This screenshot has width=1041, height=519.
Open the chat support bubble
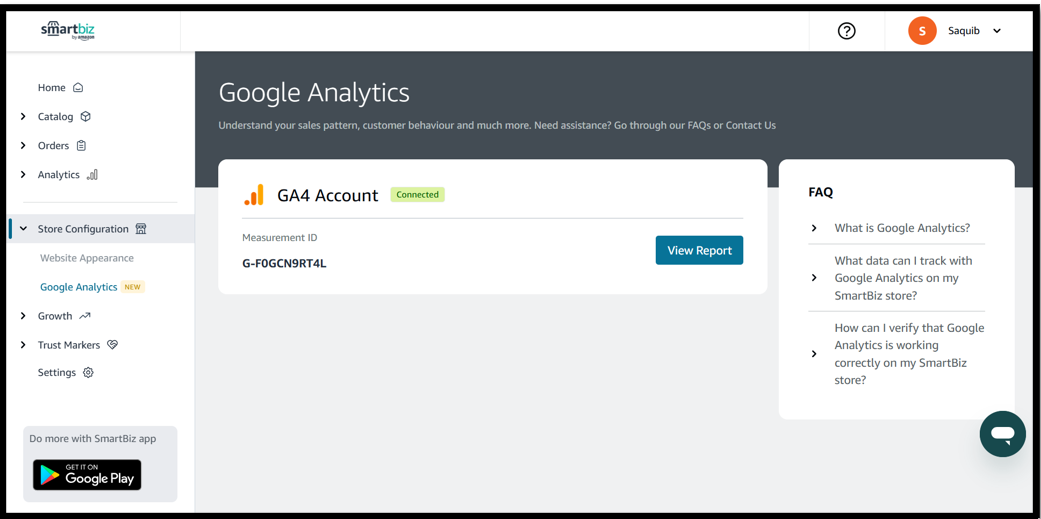pos(1002,434)
